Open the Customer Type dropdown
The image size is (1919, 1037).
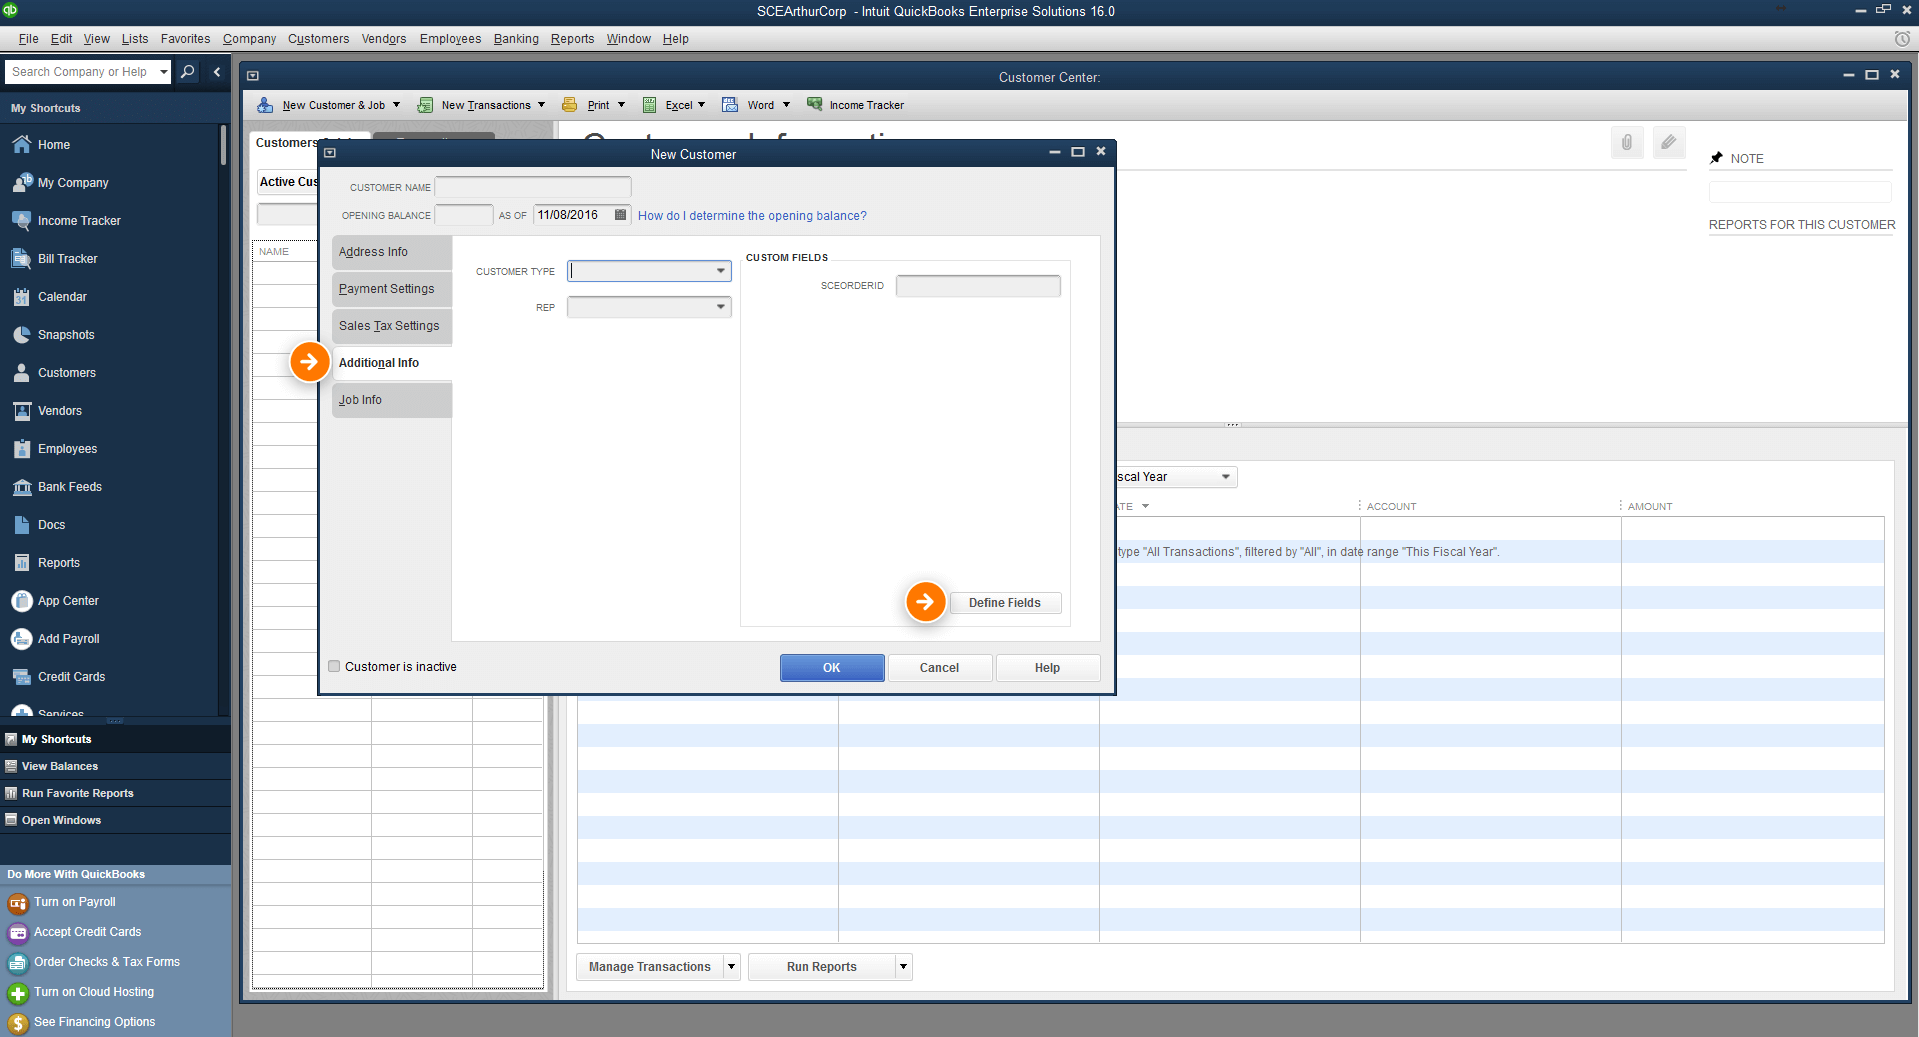[720, 271]
